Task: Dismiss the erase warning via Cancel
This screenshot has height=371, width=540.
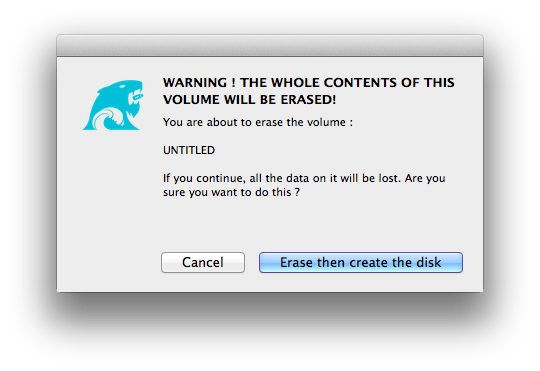Action: tap(203, 262)
